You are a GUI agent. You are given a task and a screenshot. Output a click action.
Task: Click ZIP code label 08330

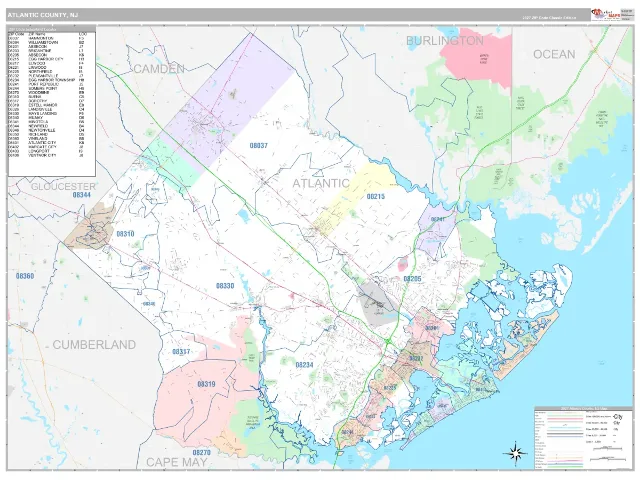(x=225, y=286)
